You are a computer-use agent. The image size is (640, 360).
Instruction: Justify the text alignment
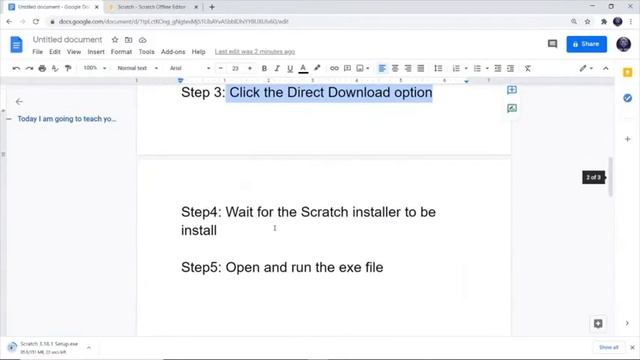click(x=421, y=69)
